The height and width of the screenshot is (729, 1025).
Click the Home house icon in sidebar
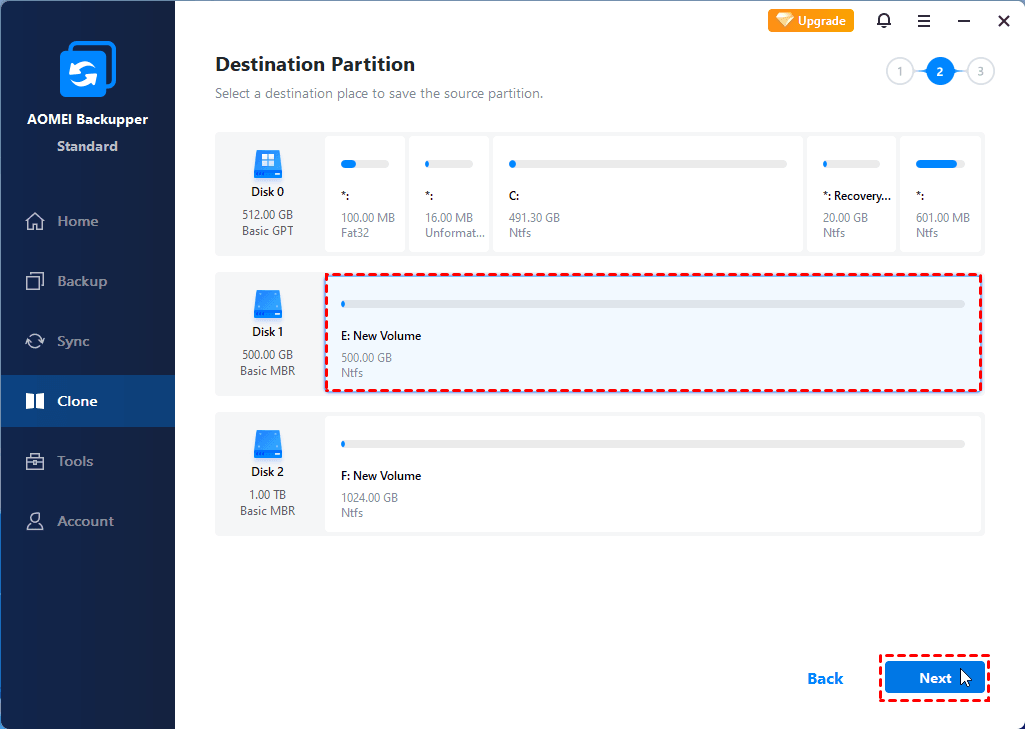click(36, 221)
